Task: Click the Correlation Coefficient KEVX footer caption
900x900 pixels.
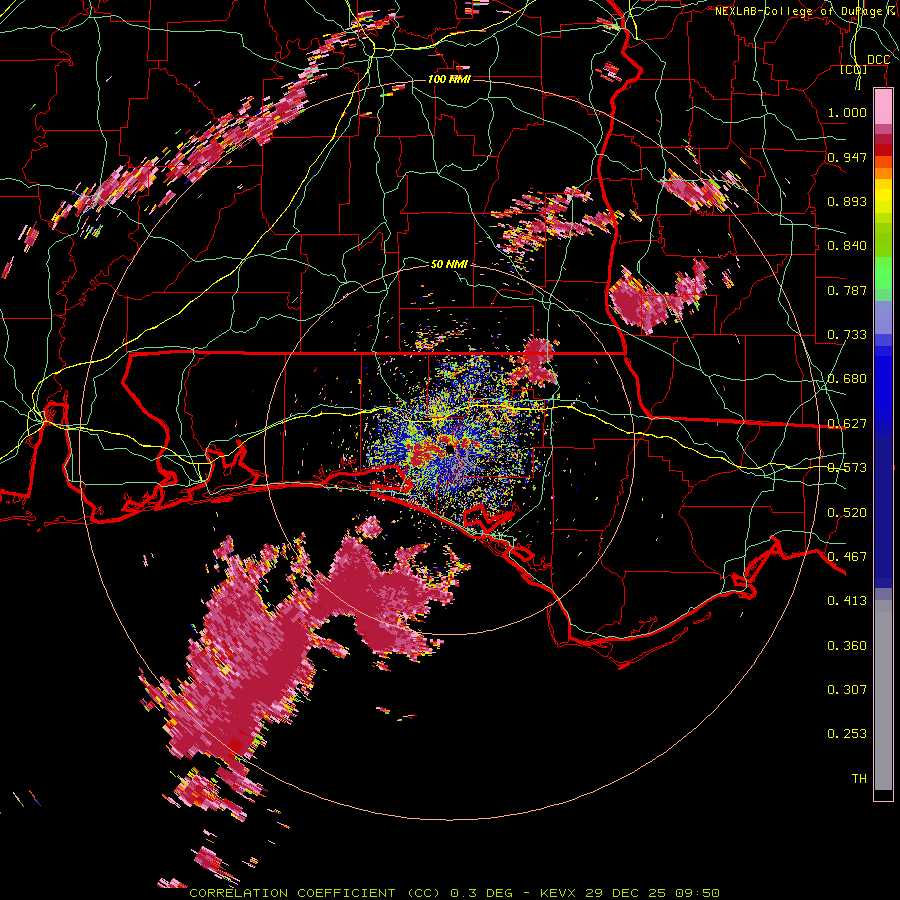Action: 454,893
